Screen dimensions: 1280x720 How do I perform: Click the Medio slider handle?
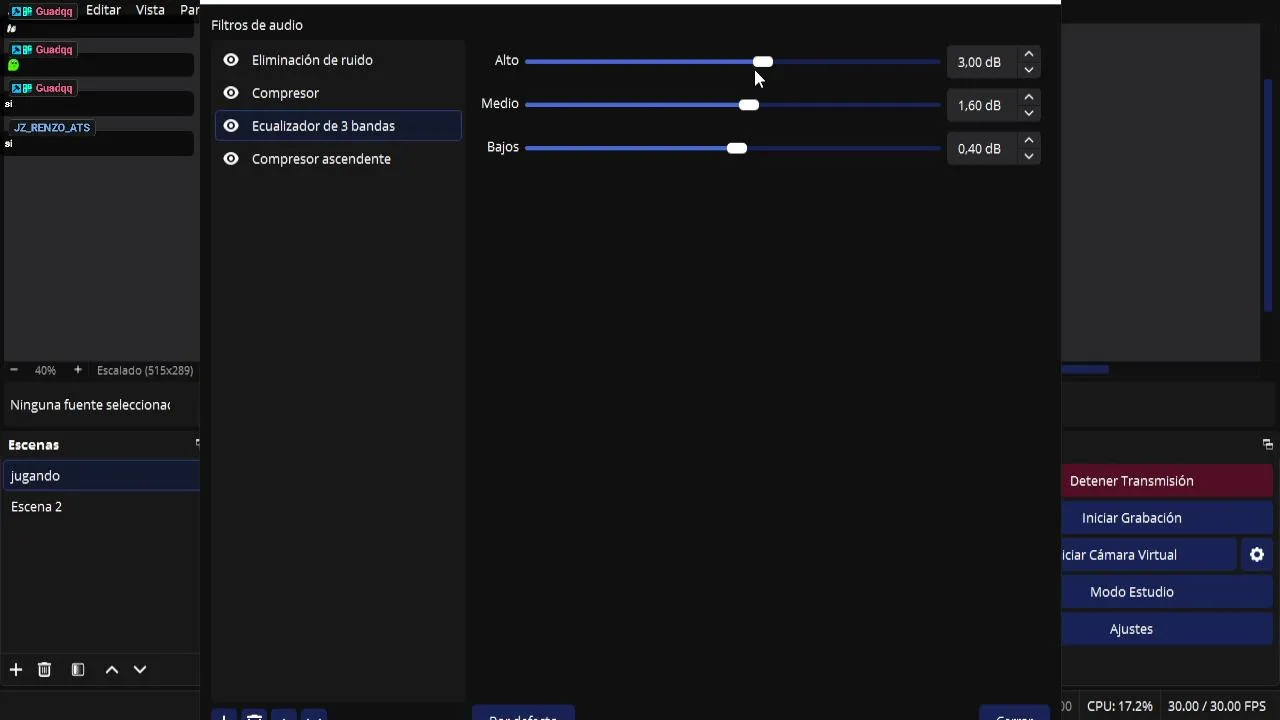coord(749,105)
